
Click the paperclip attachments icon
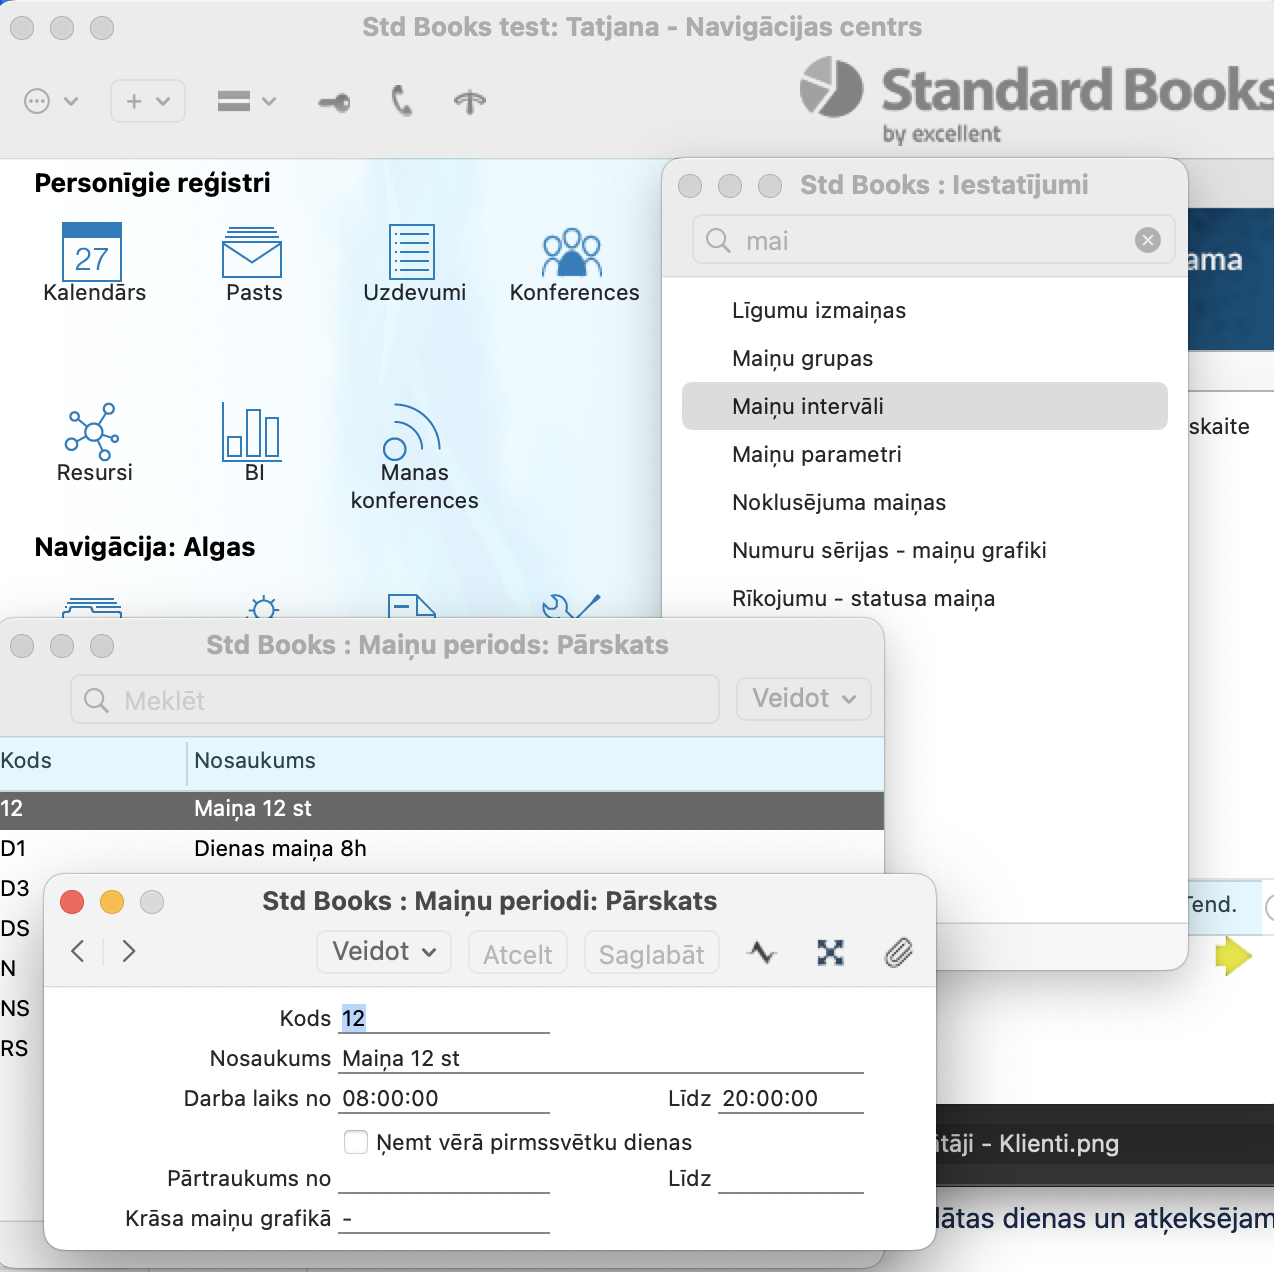[898, 953]
